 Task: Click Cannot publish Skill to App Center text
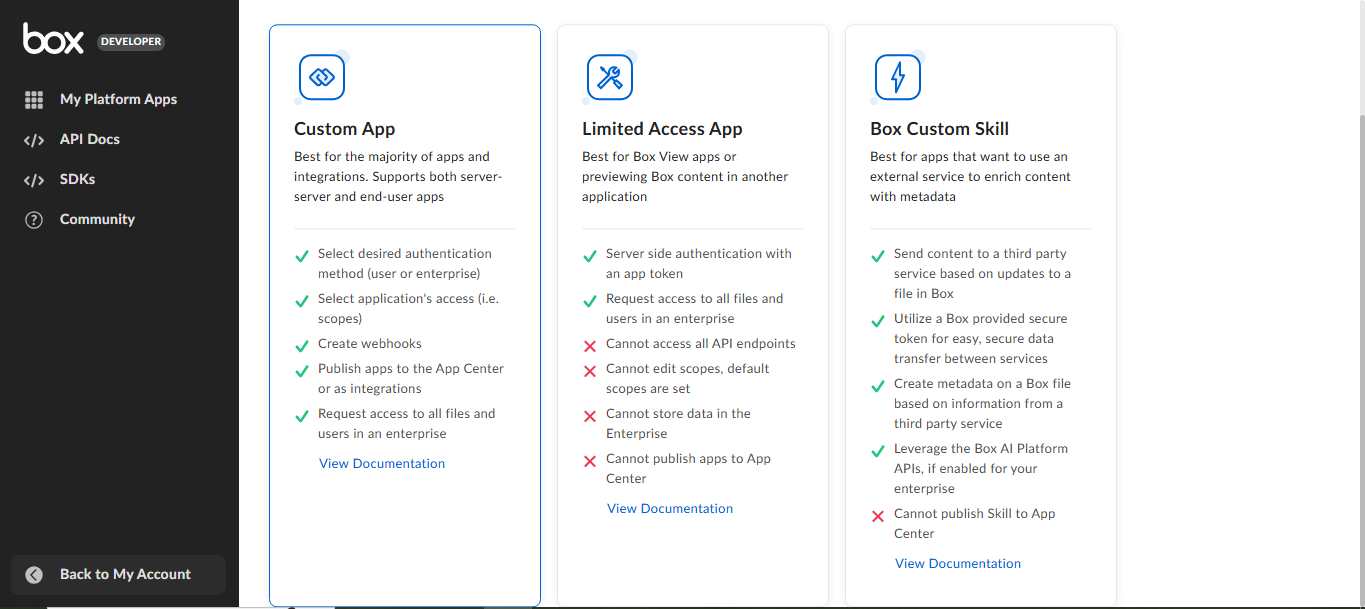pos(975,523)
